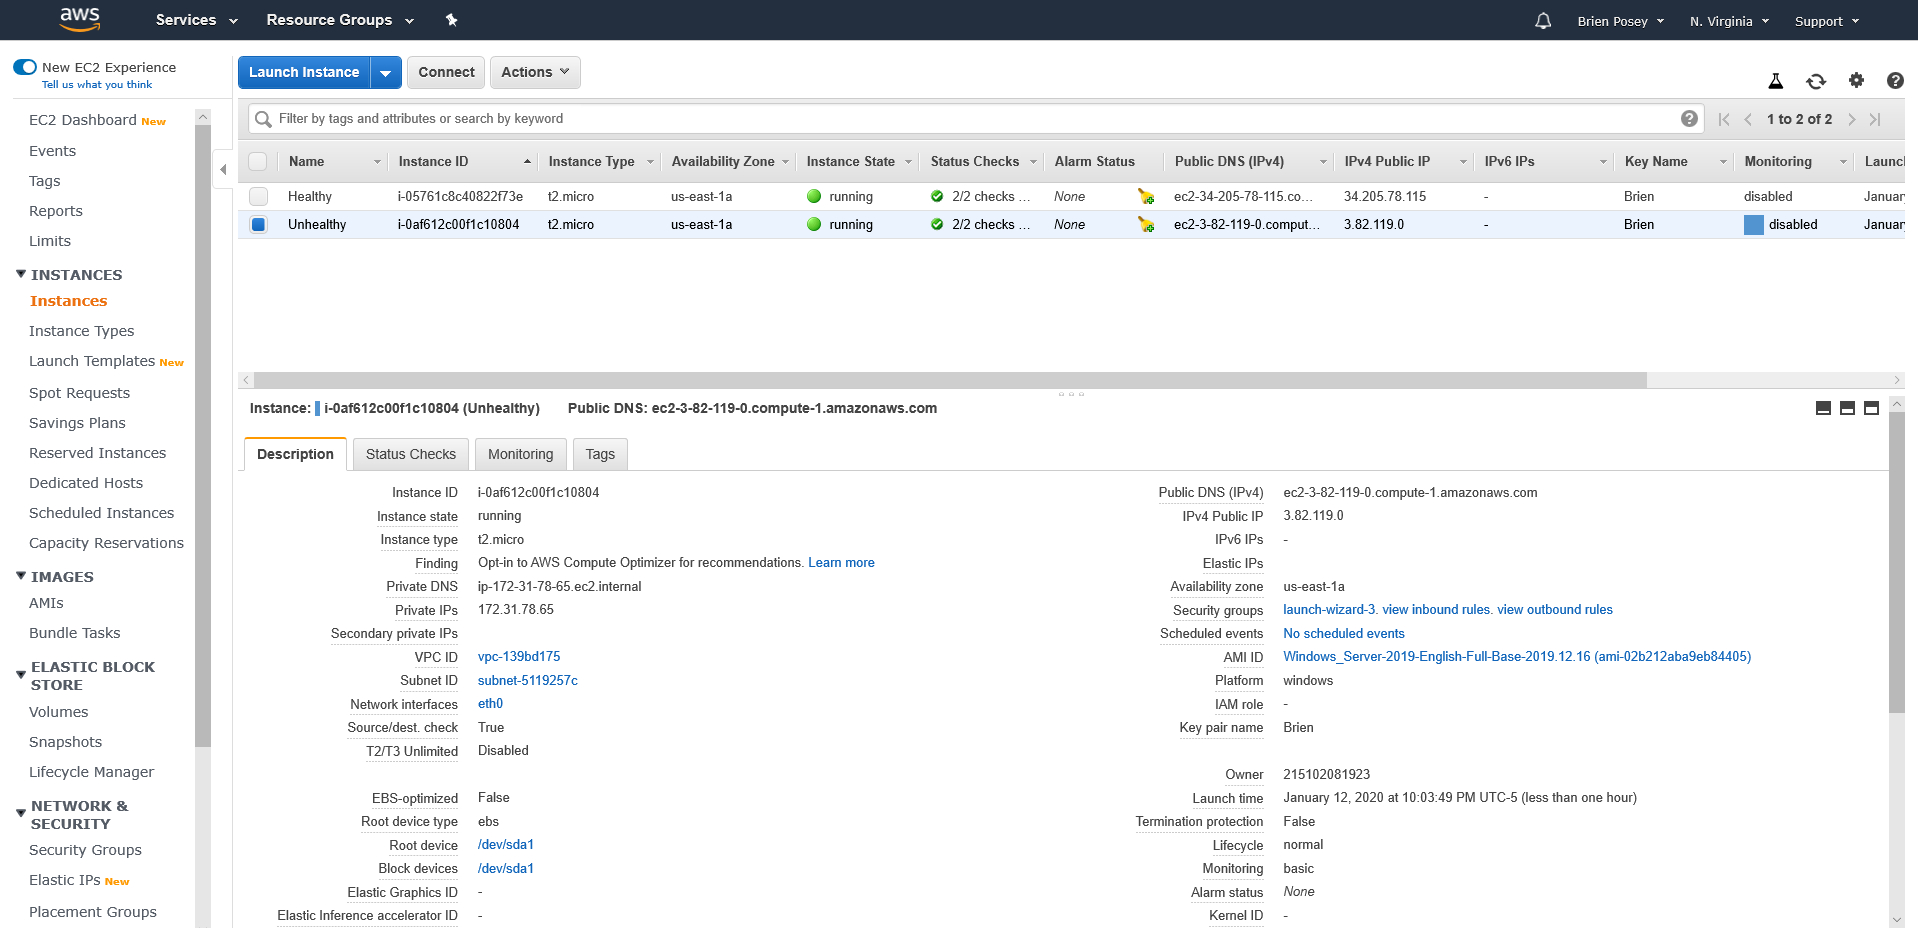This screenshot has width=1918, height=934.
Task: Open the experiments flask icon
Action: (1776, 81)
